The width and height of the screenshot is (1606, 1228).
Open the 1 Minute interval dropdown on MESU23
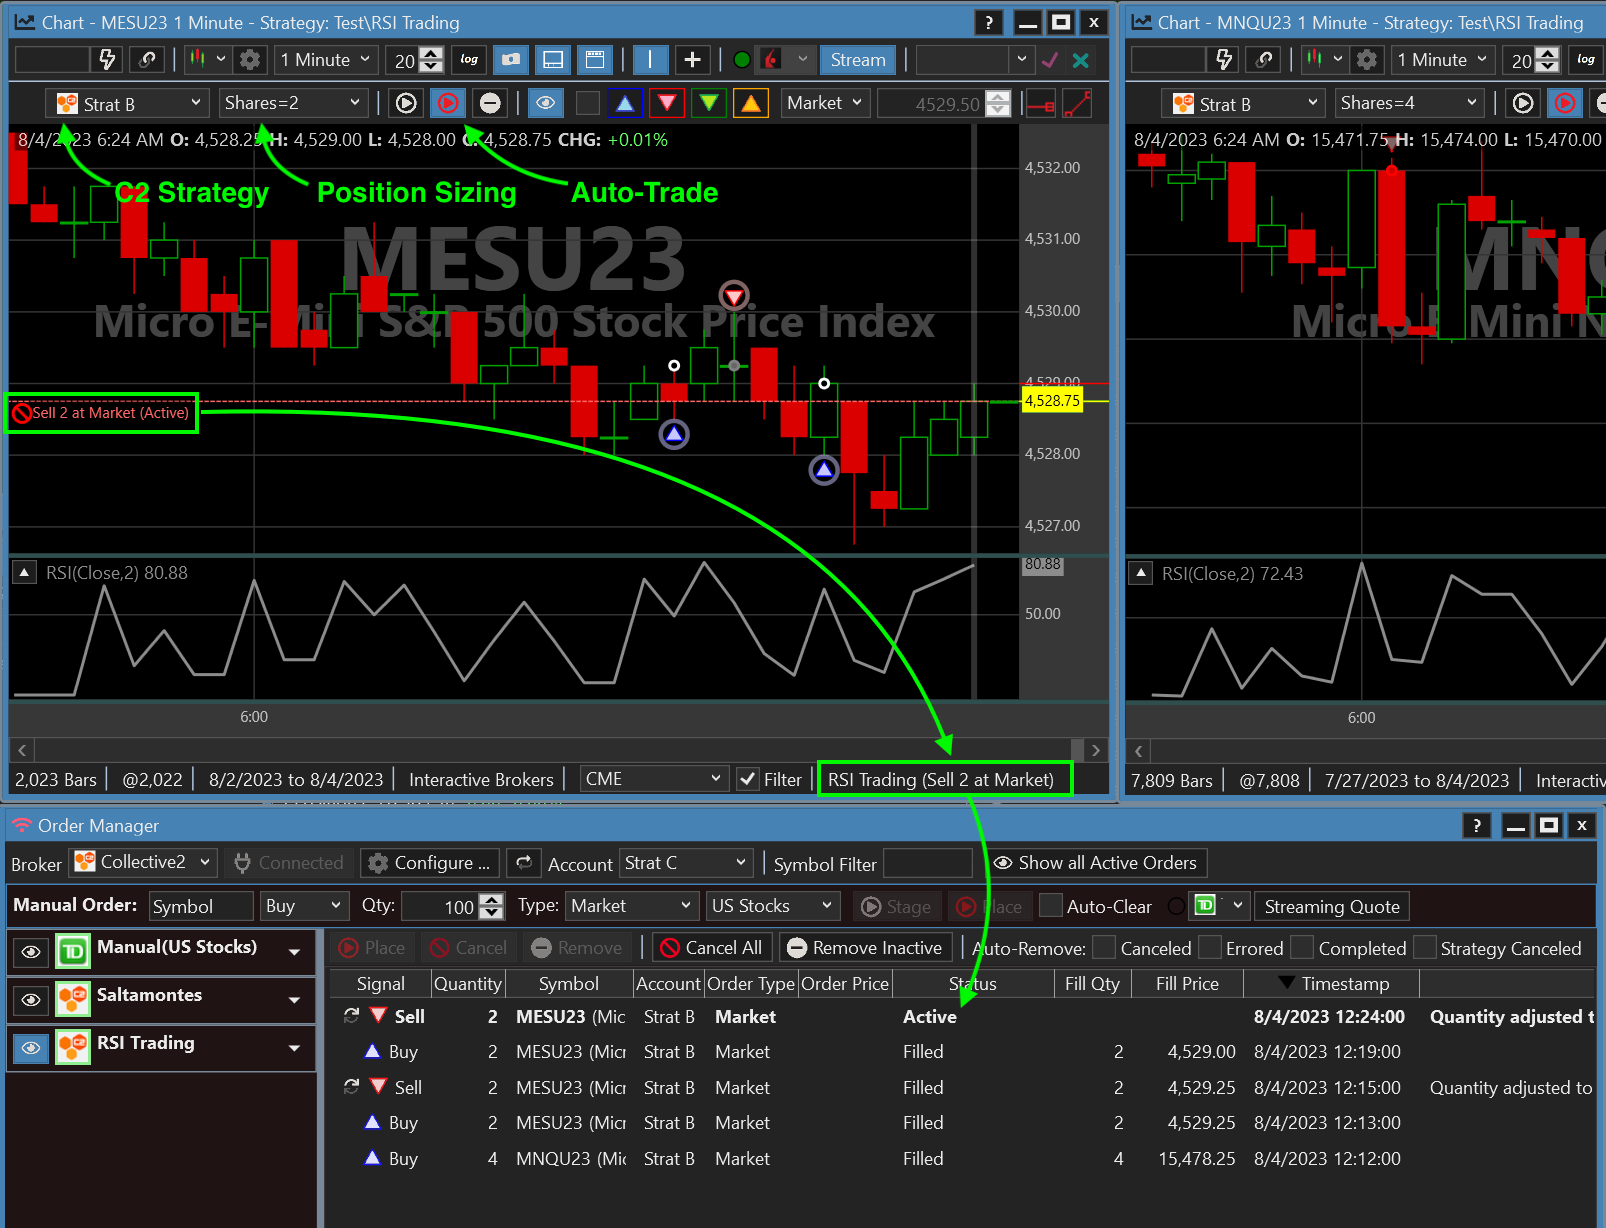[x=325, y=60]
